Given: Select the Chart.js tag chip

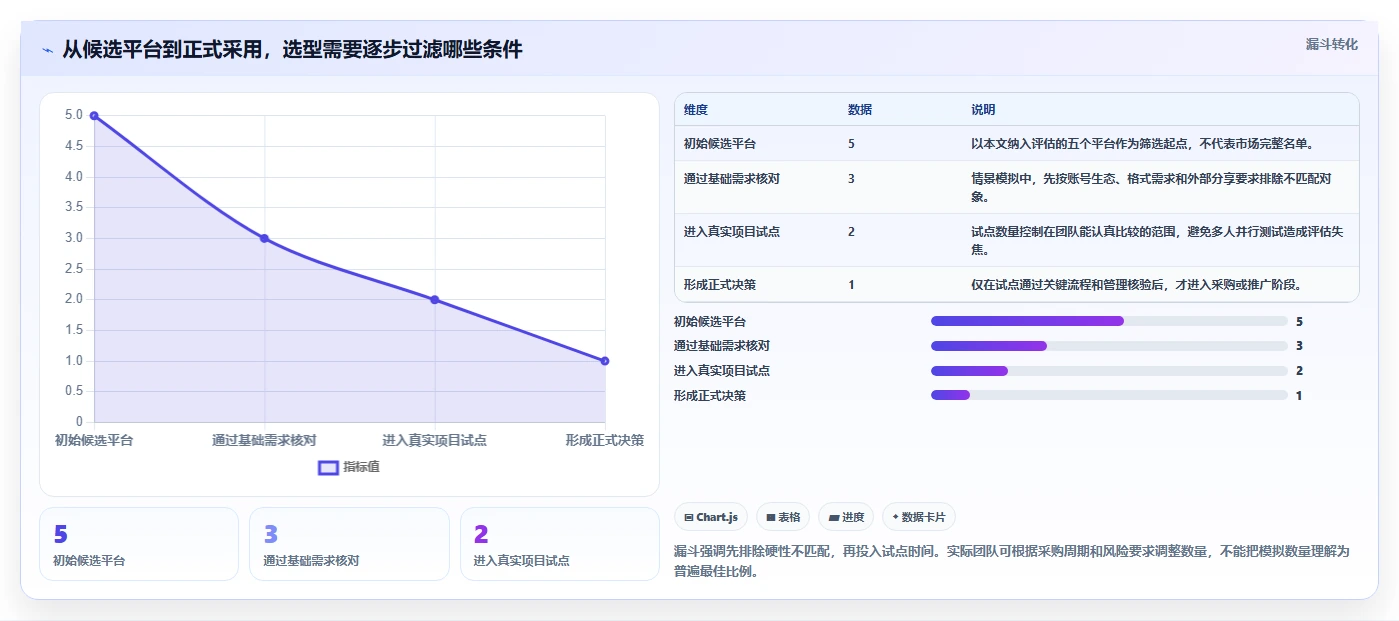Looking at the screenshot, I should click(x=711, y=517).
